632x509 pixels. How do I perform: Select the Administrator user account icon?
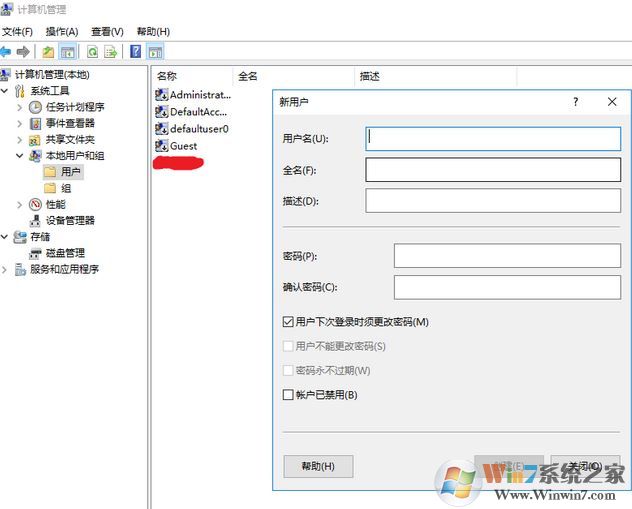(x=162, y=95)
